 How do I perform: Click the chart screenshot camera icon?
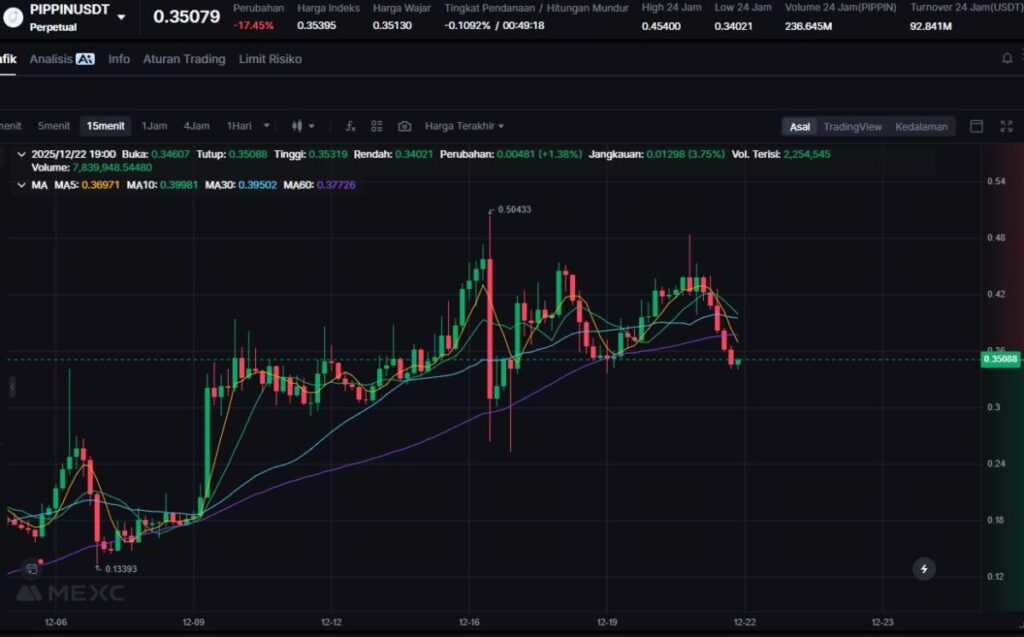point(404,126)
